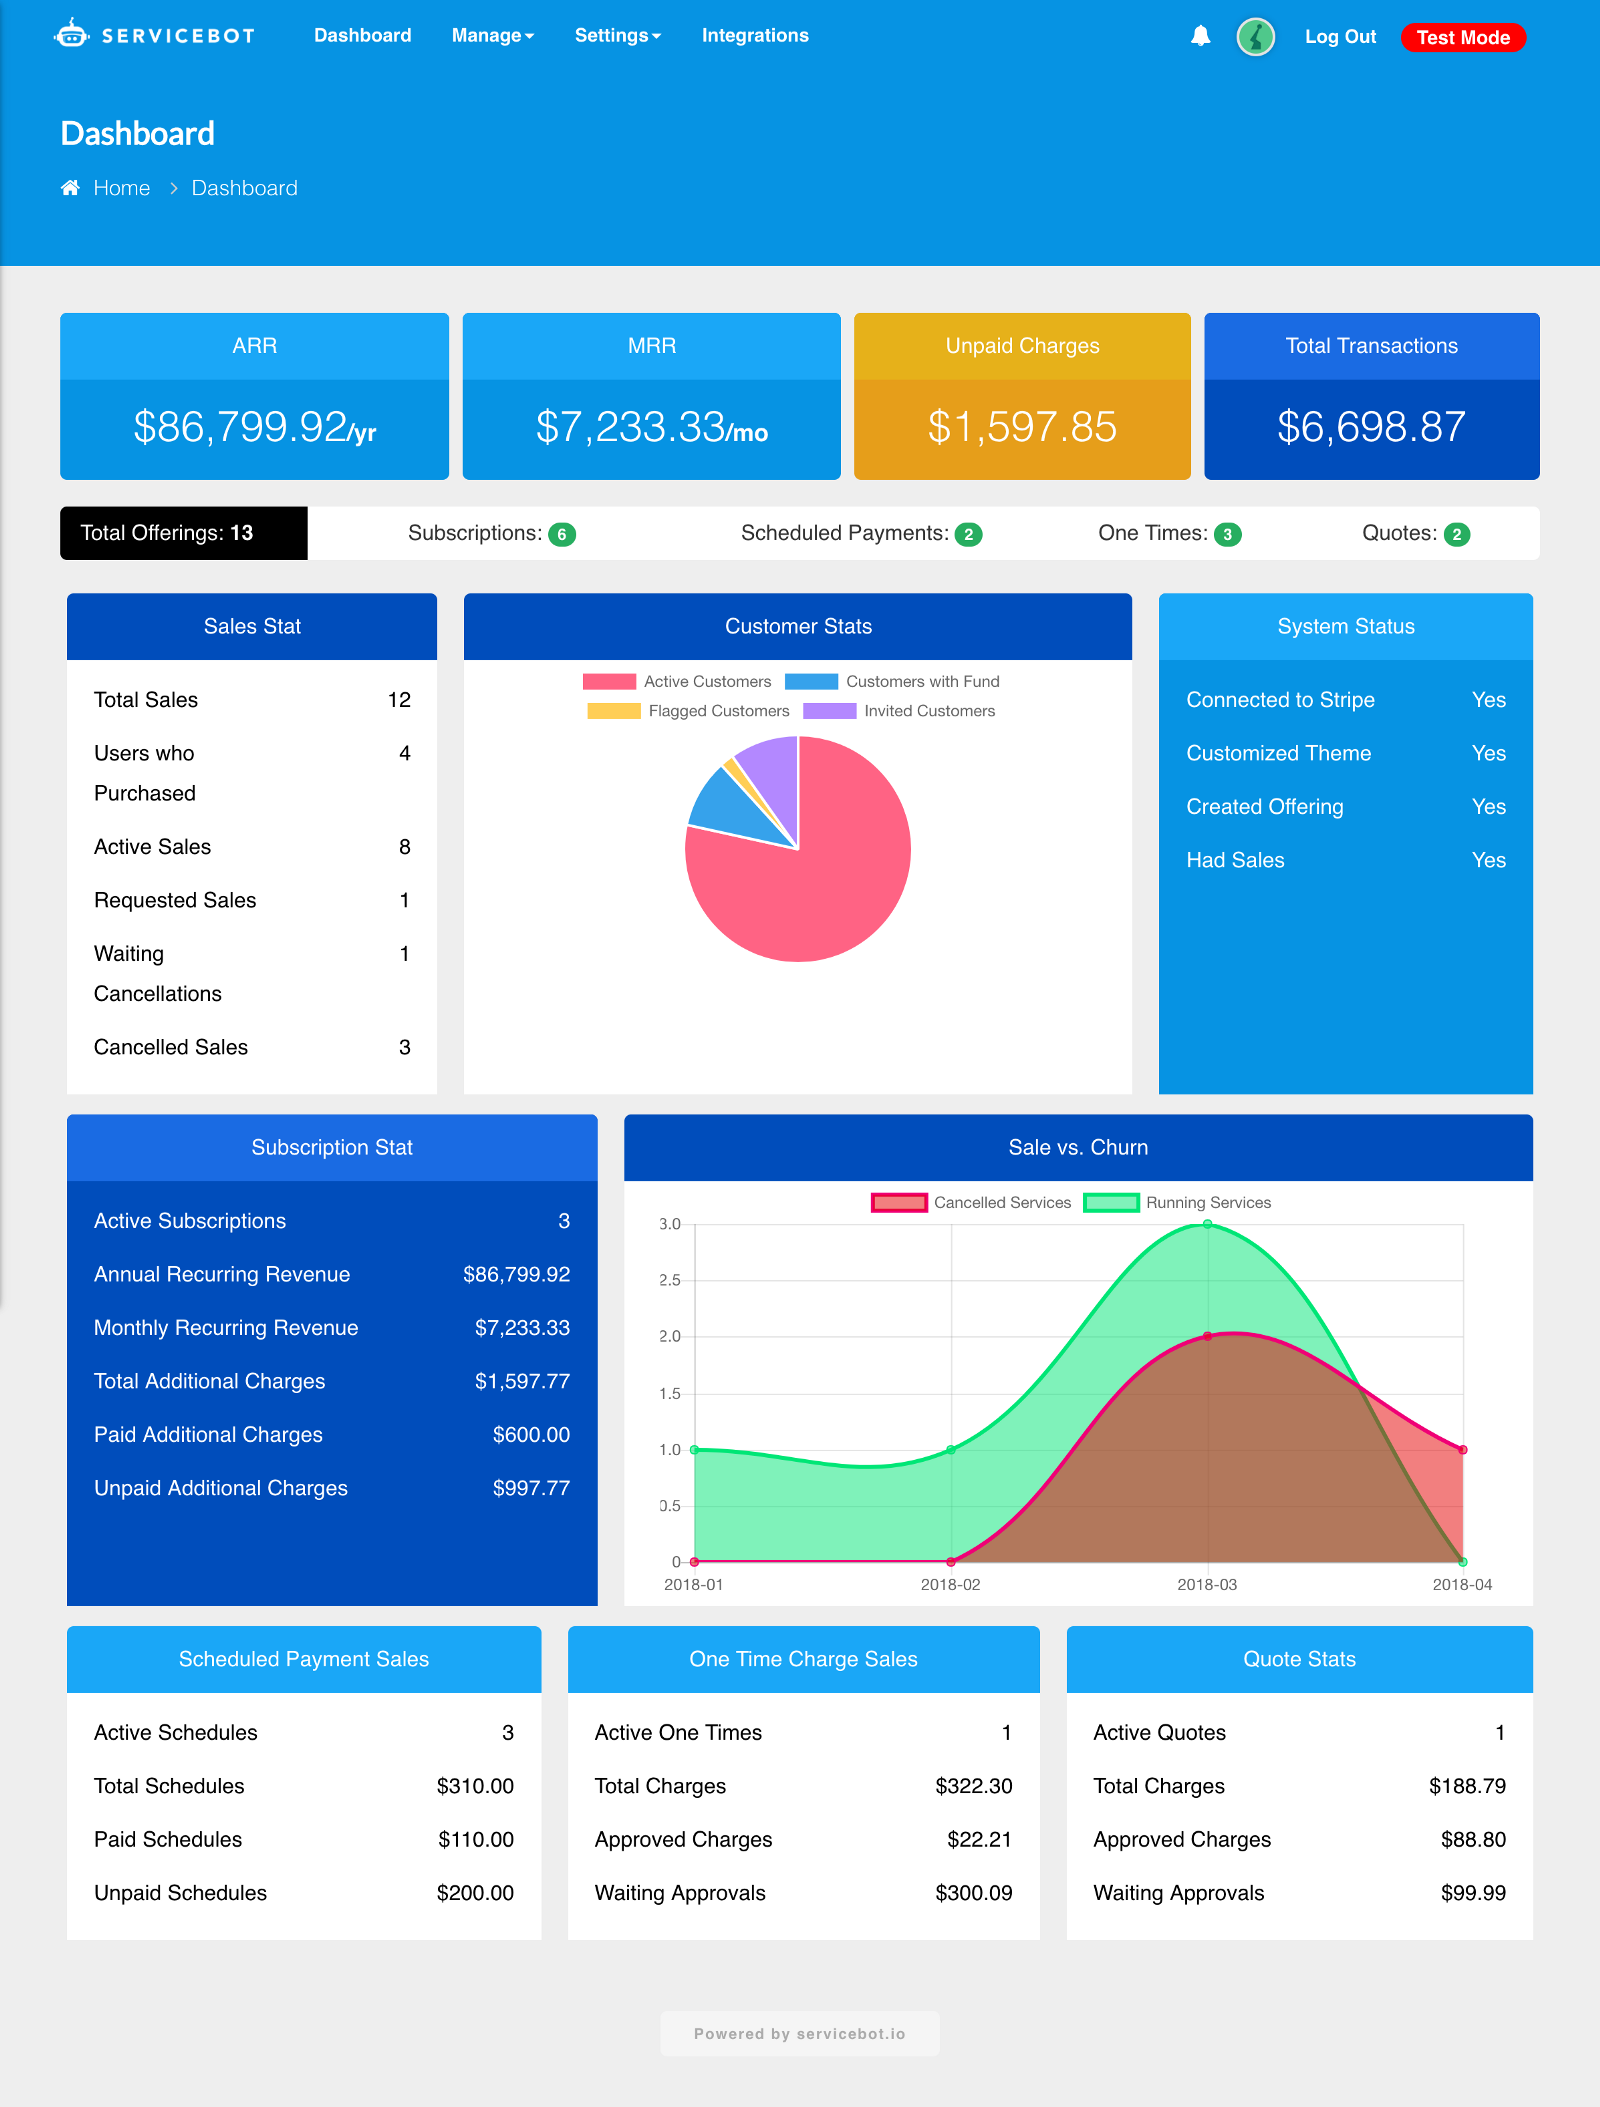Click the Active Subscriptions row
The width and height of the screenshot is (1600, 2107).
coord(332,1221)
